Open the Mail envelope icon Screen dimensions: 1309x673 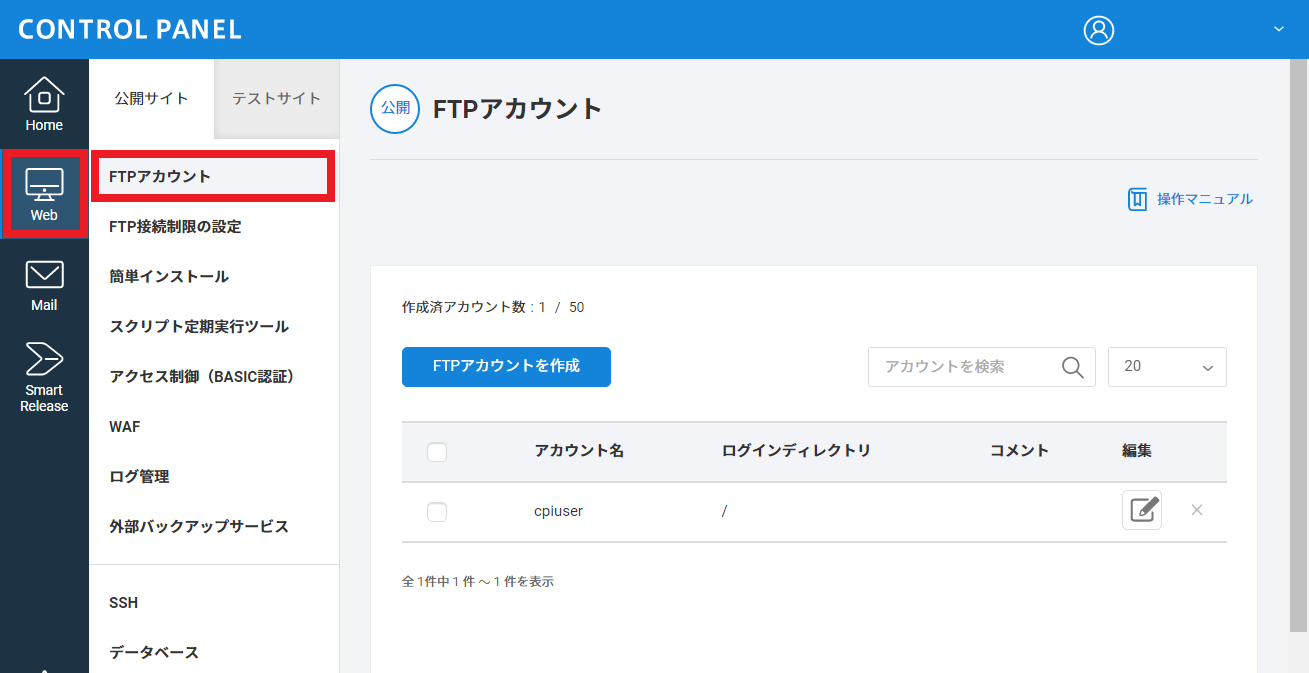pyautogui.click(x=44, y=275)
